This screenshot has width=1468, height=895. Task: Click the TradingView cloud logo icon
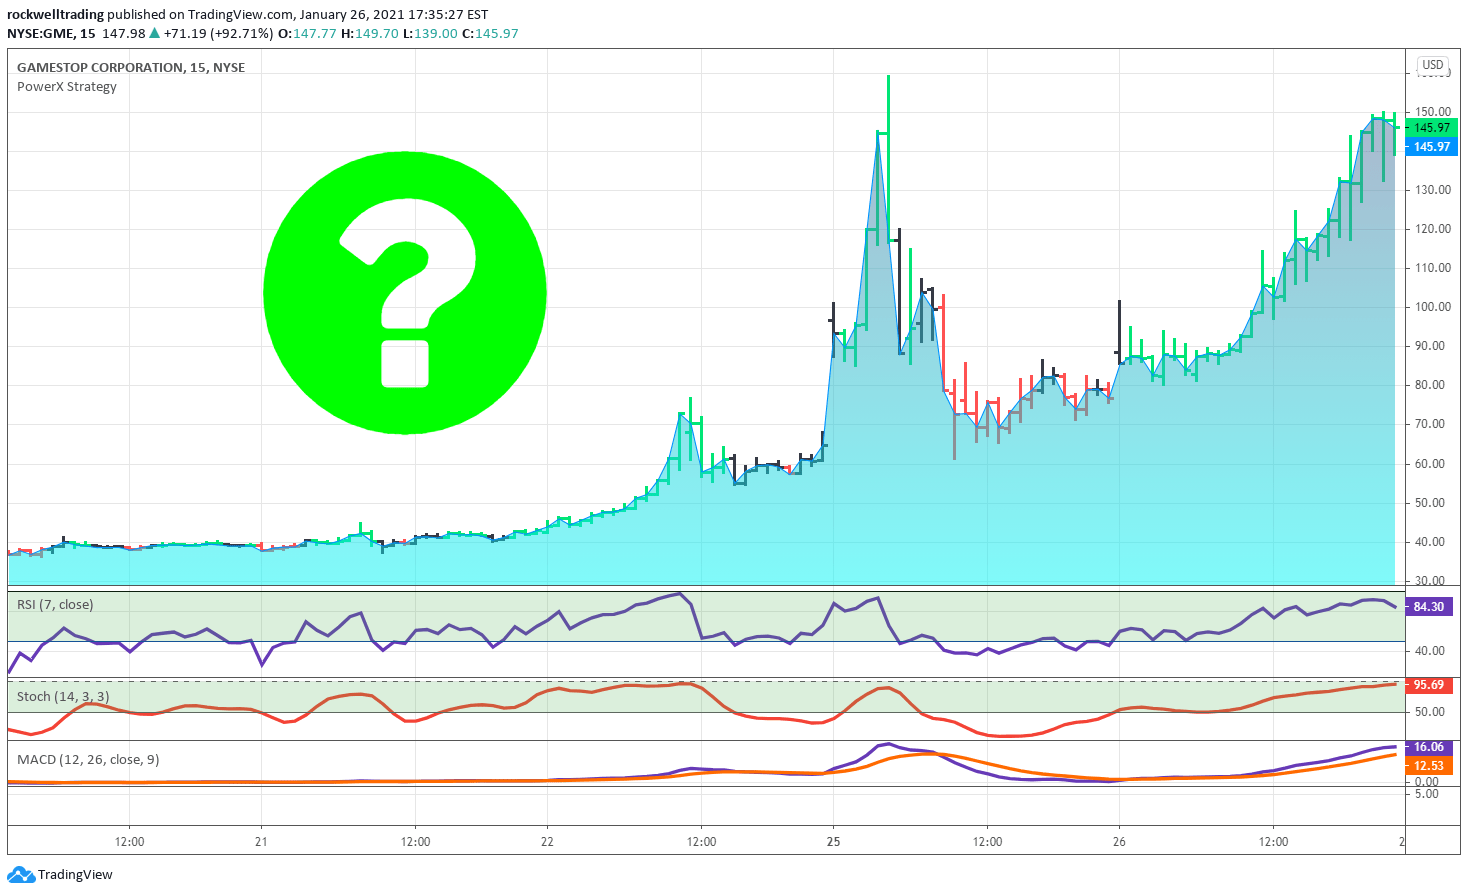[x=20, y=875]
